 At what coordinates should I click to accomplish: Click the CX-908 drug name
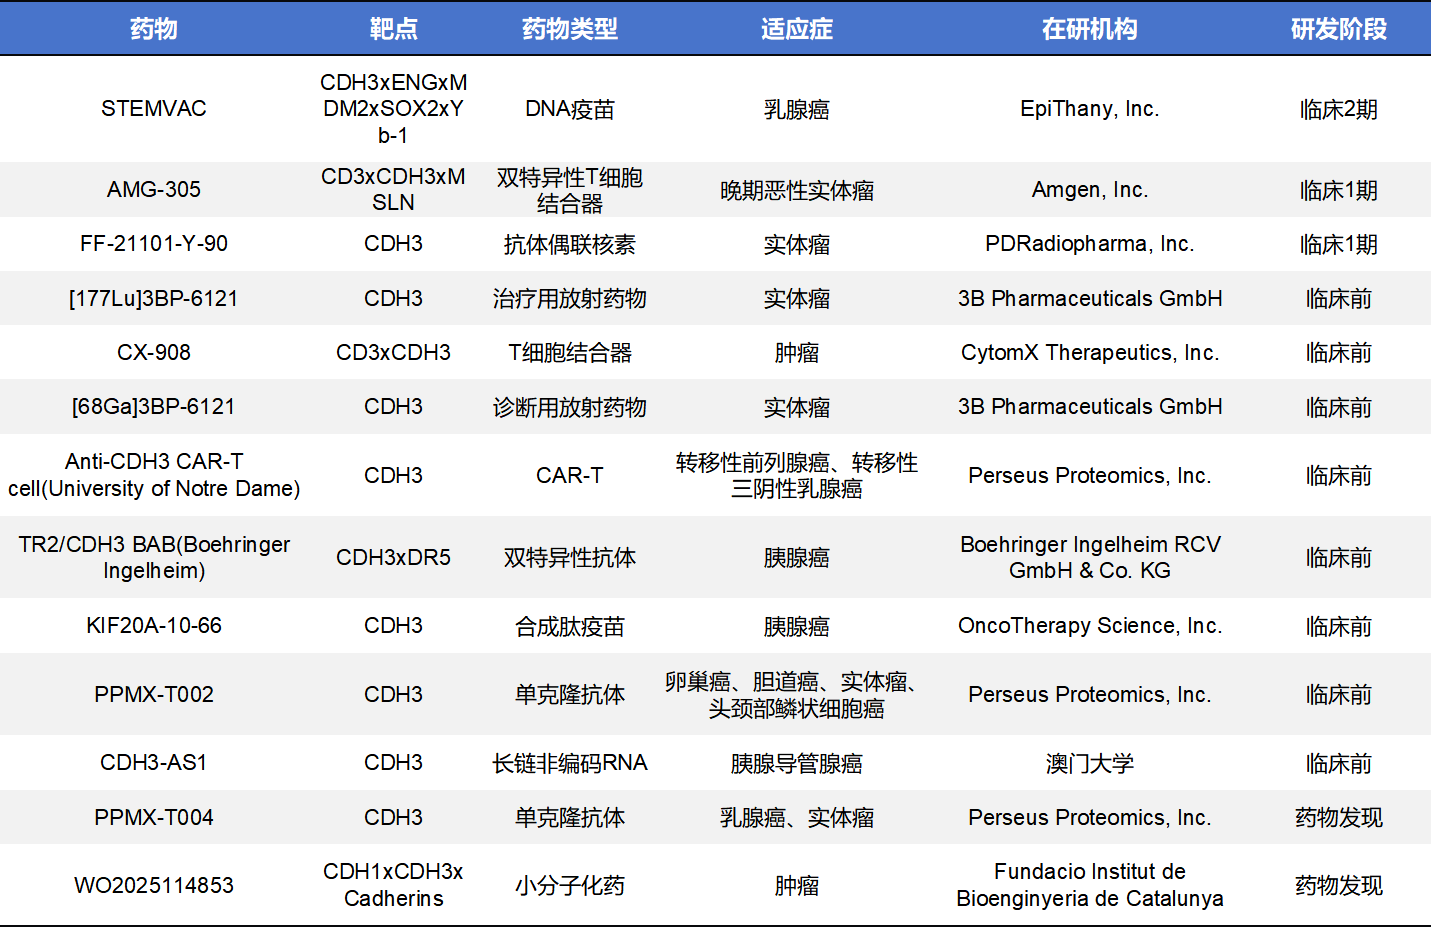153,353
